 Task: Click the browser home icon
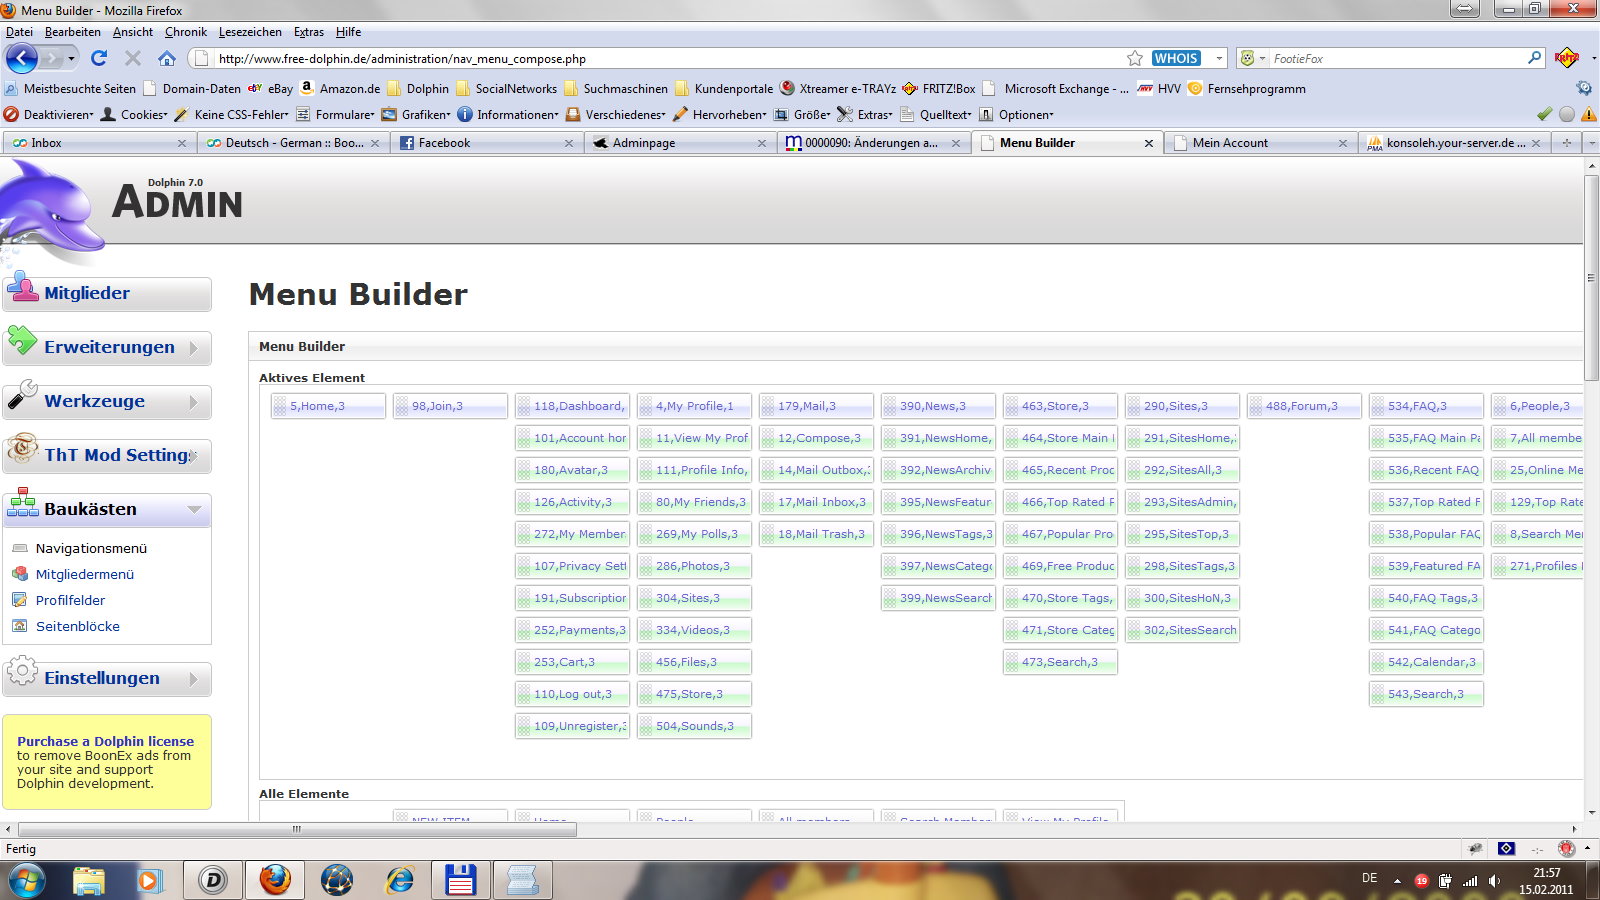pyautogui.click(x=167, y=58)
